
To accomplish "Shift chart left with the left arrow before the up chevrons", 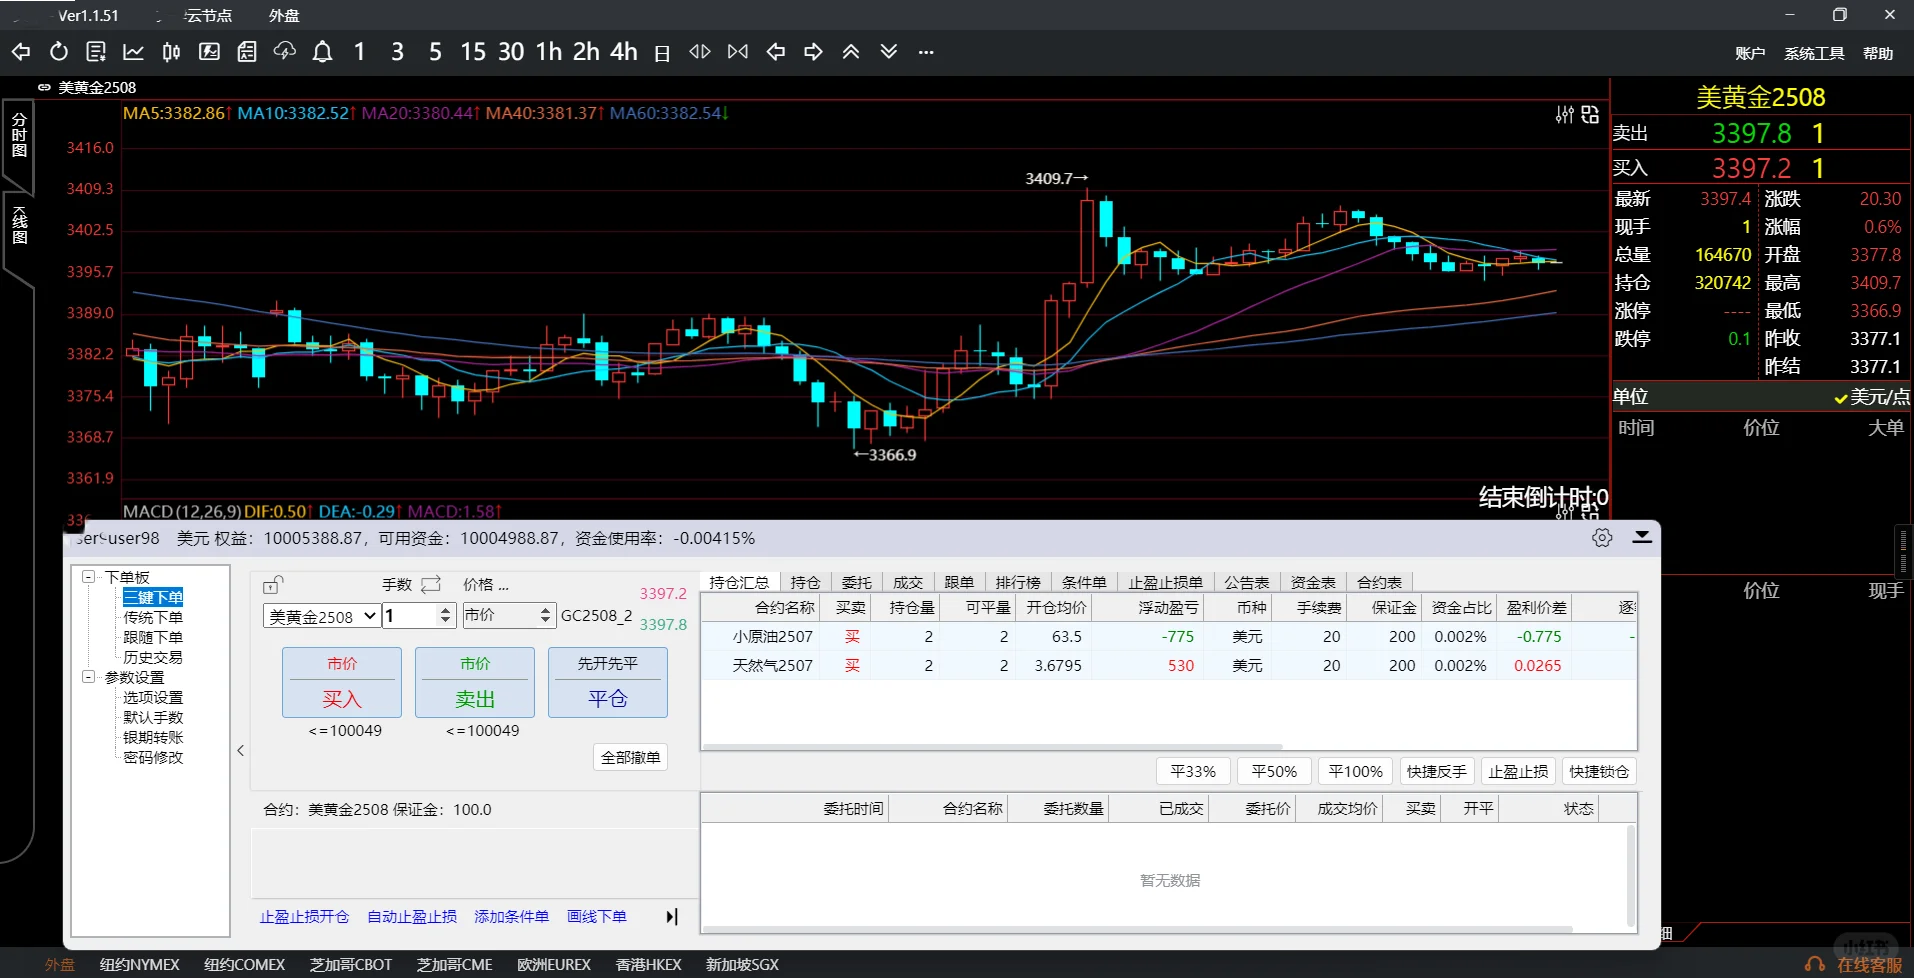I will [x=776, y=52].
